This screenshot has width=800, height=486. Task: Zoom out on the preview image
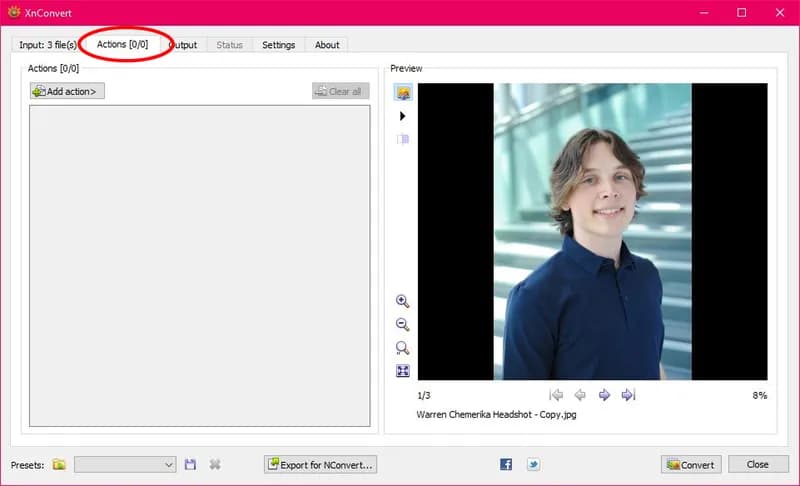click(x=403, y=324)
